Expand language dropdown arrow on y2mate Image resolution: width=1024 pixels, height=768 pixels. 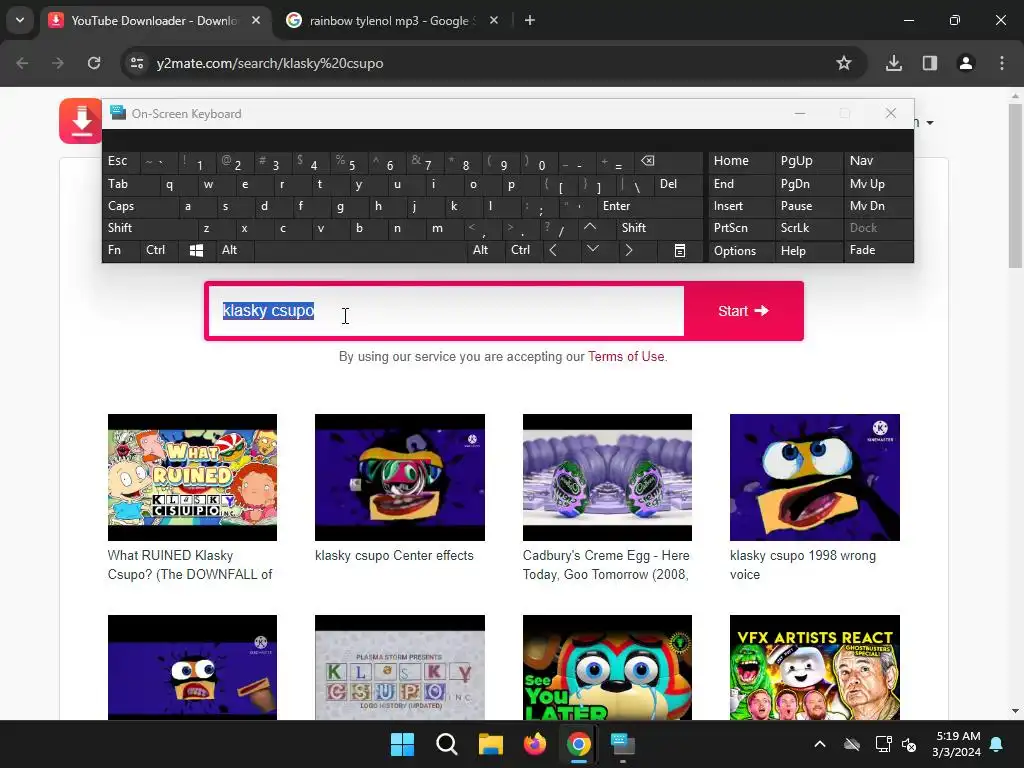pos(930,123)
